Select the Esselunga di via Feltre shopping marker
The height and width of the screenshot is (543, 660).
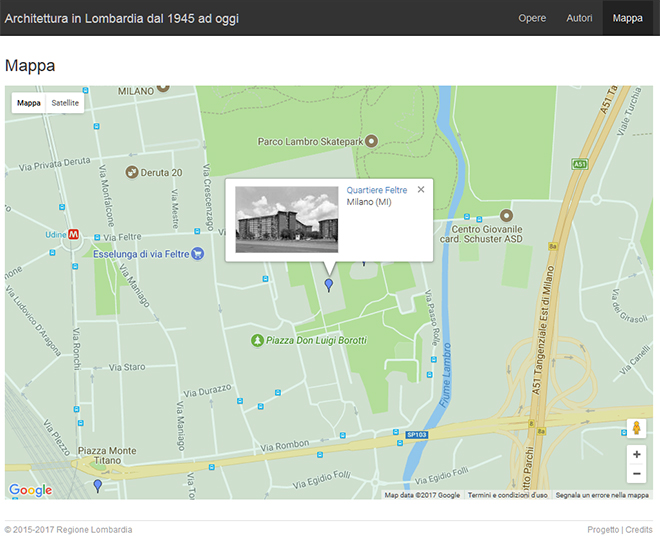click(198, 254)
